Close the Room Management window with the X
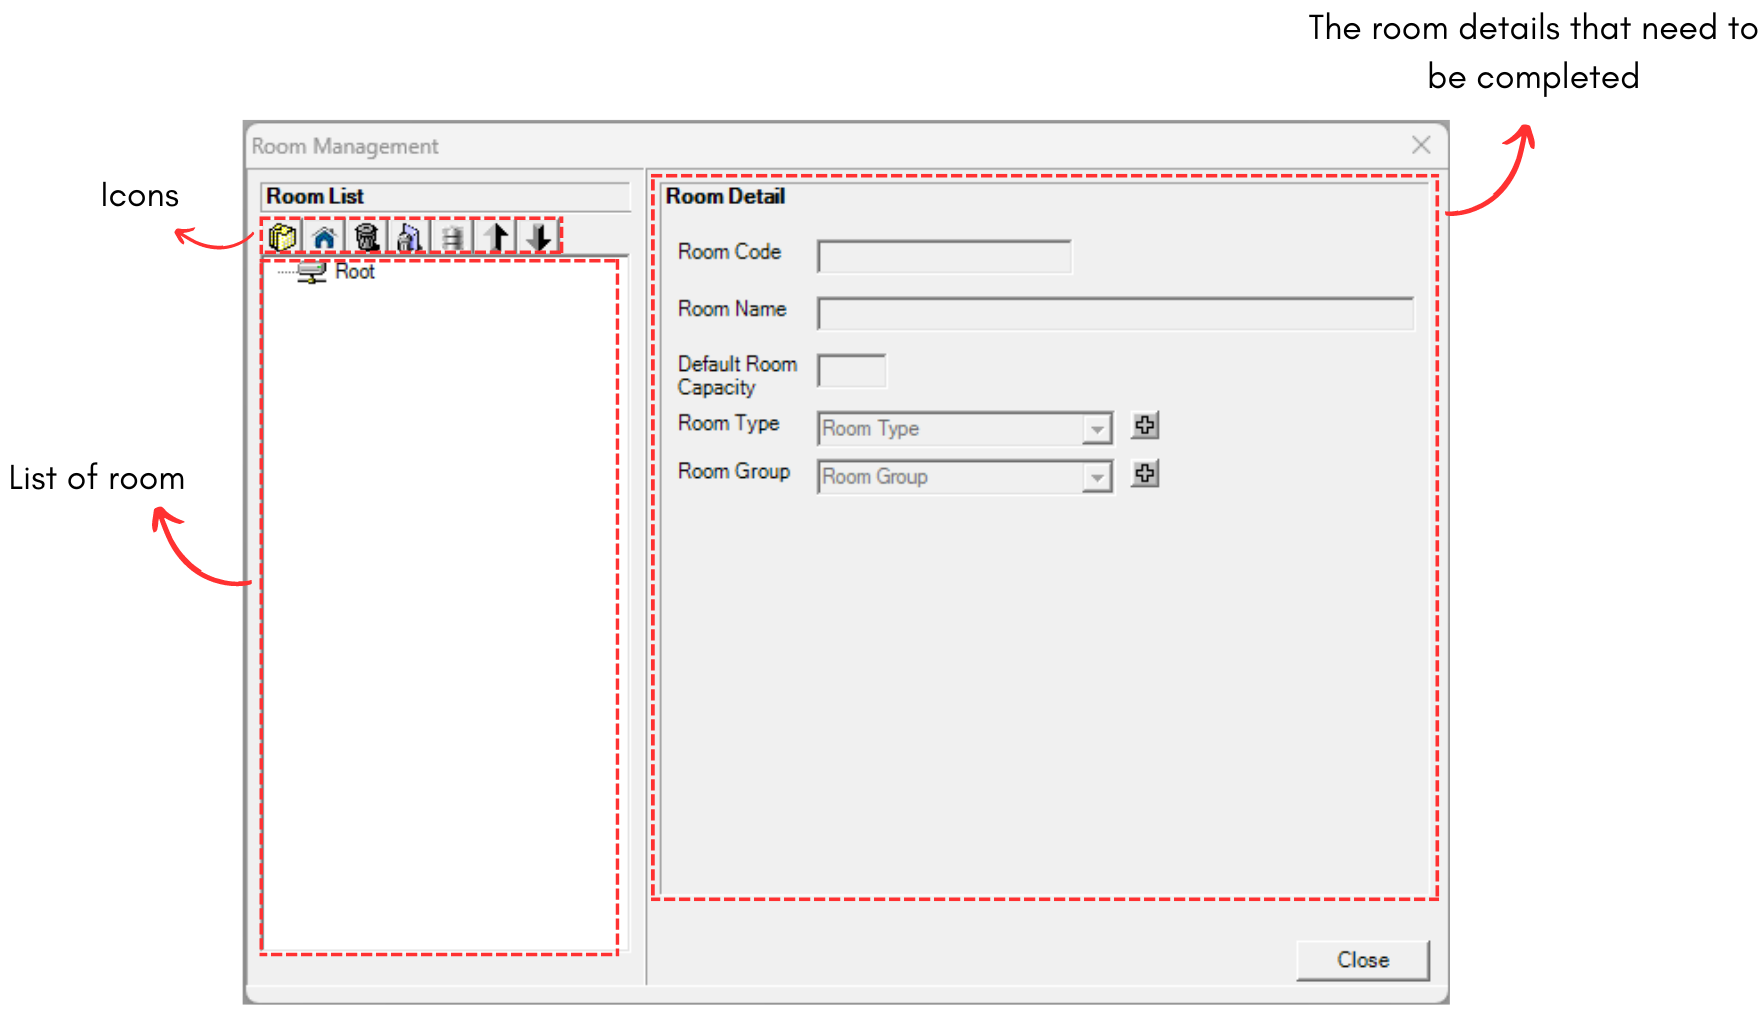 click(1421, 145)
